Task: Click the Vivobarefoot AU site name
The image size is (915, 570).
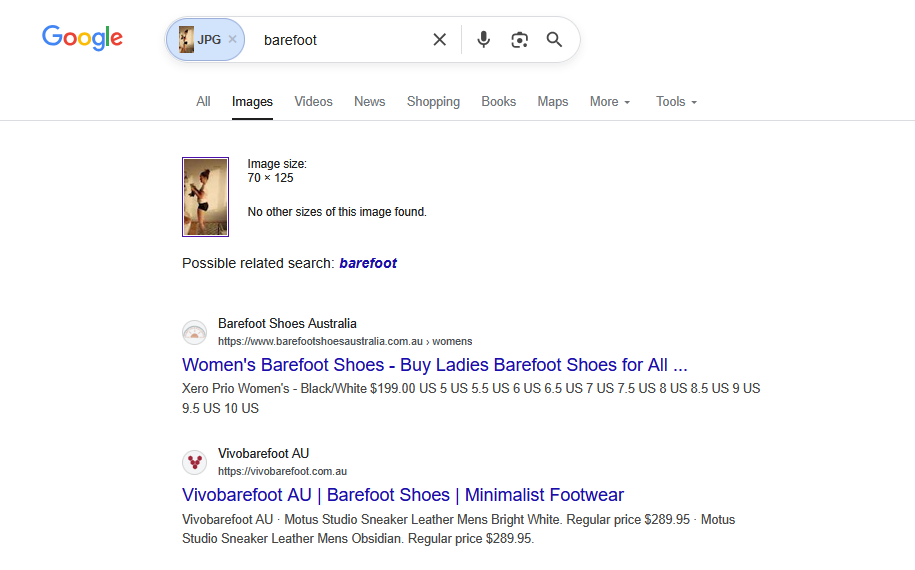Action: 264,453
